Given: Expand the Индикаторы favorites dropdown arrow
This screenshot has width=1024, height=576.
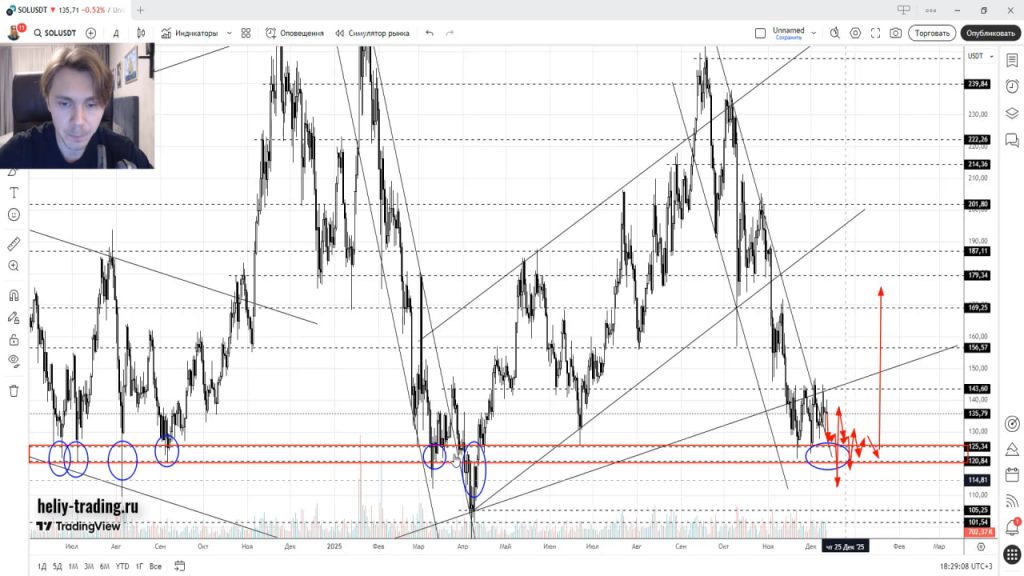Looking at the screenshot, I should pyautogui.click(x=229, y=33).
